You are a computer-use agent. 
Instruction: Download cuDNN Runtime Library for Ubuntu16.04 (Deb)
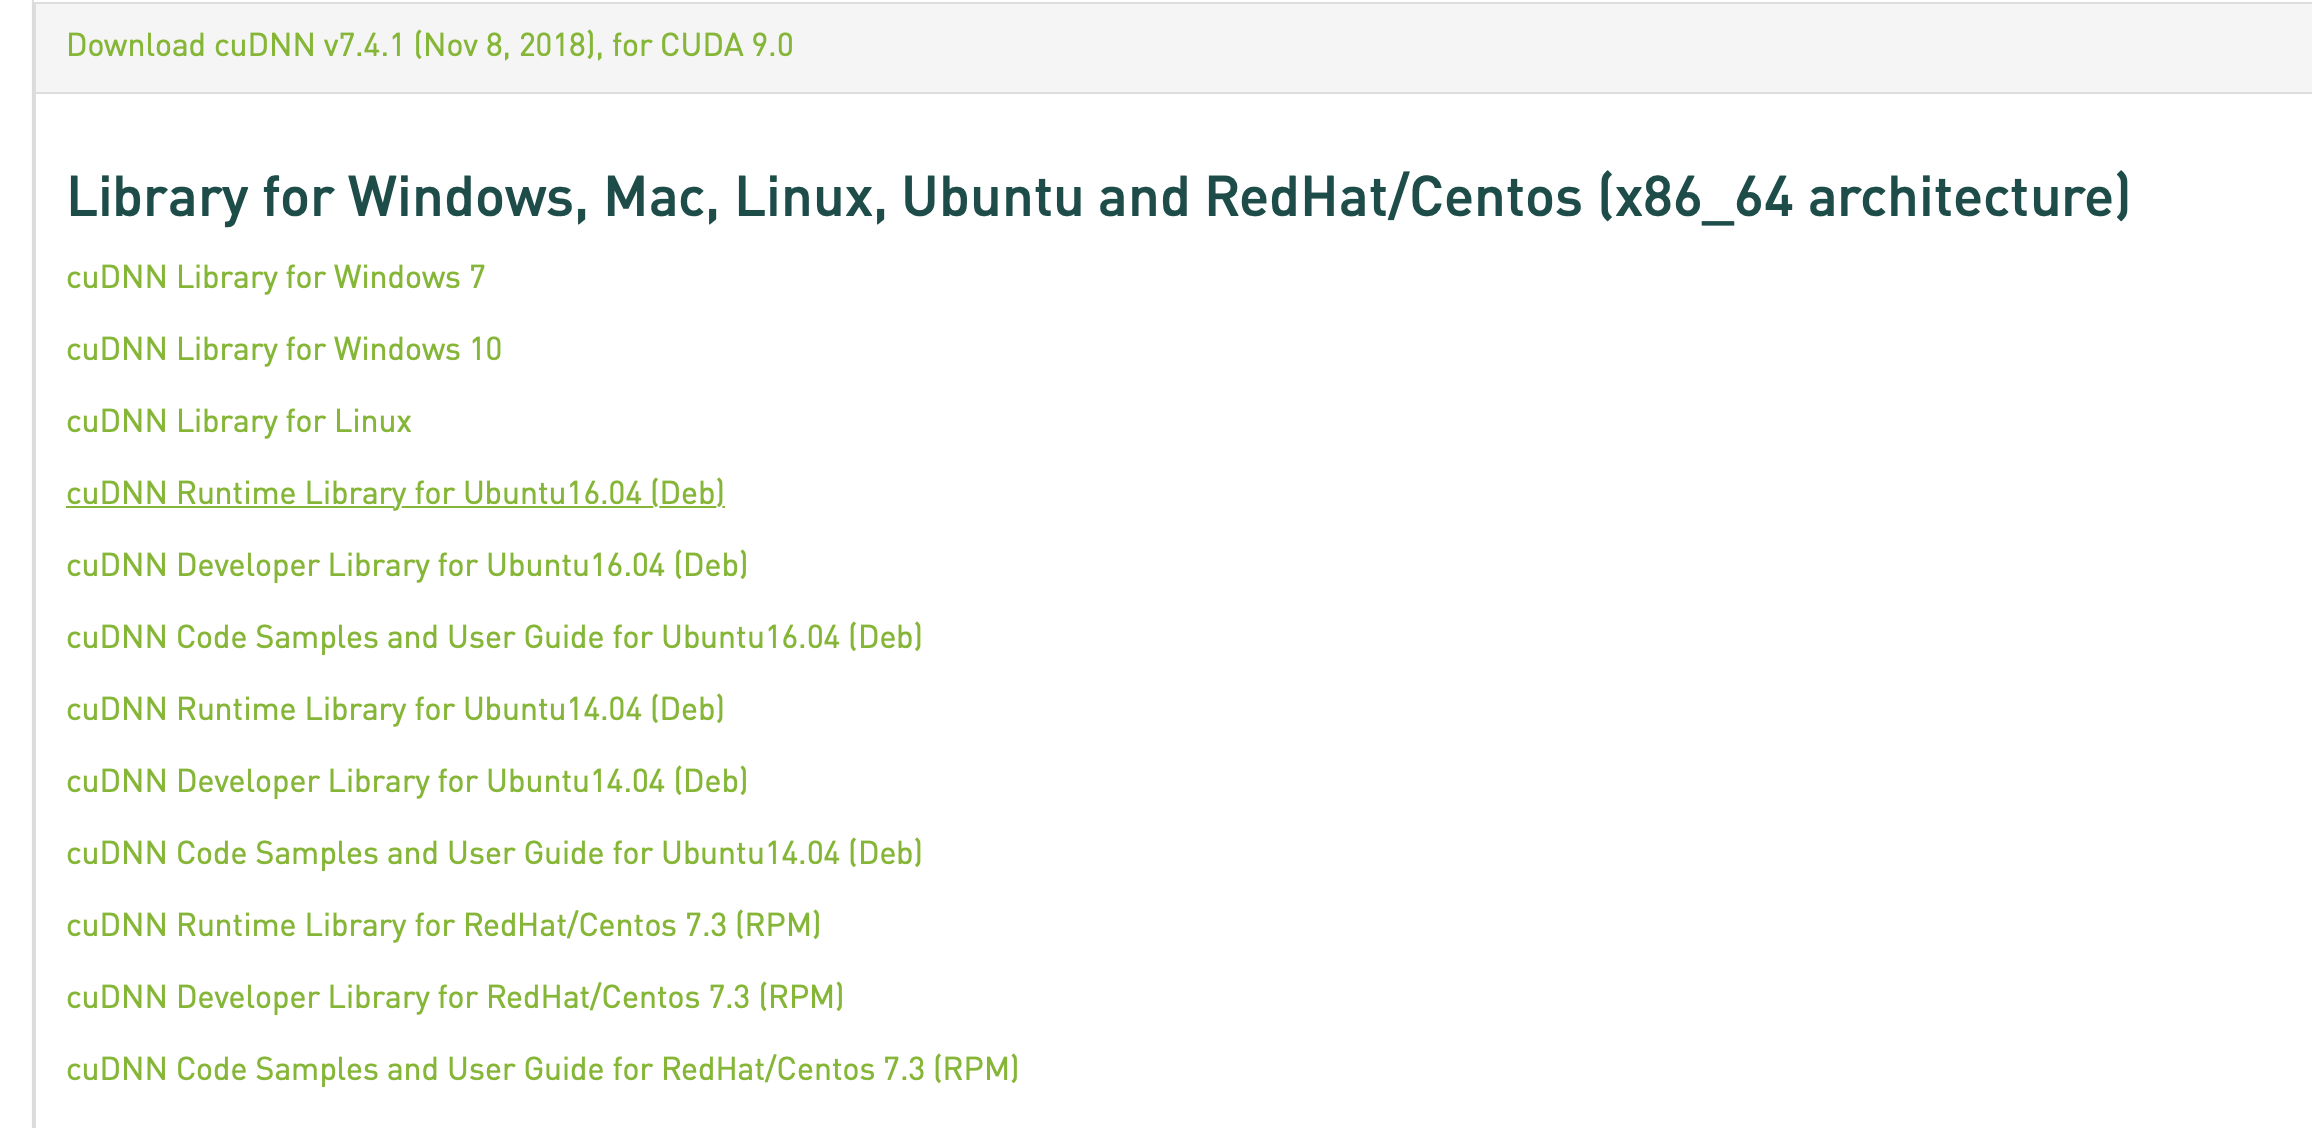pos(396,493)
